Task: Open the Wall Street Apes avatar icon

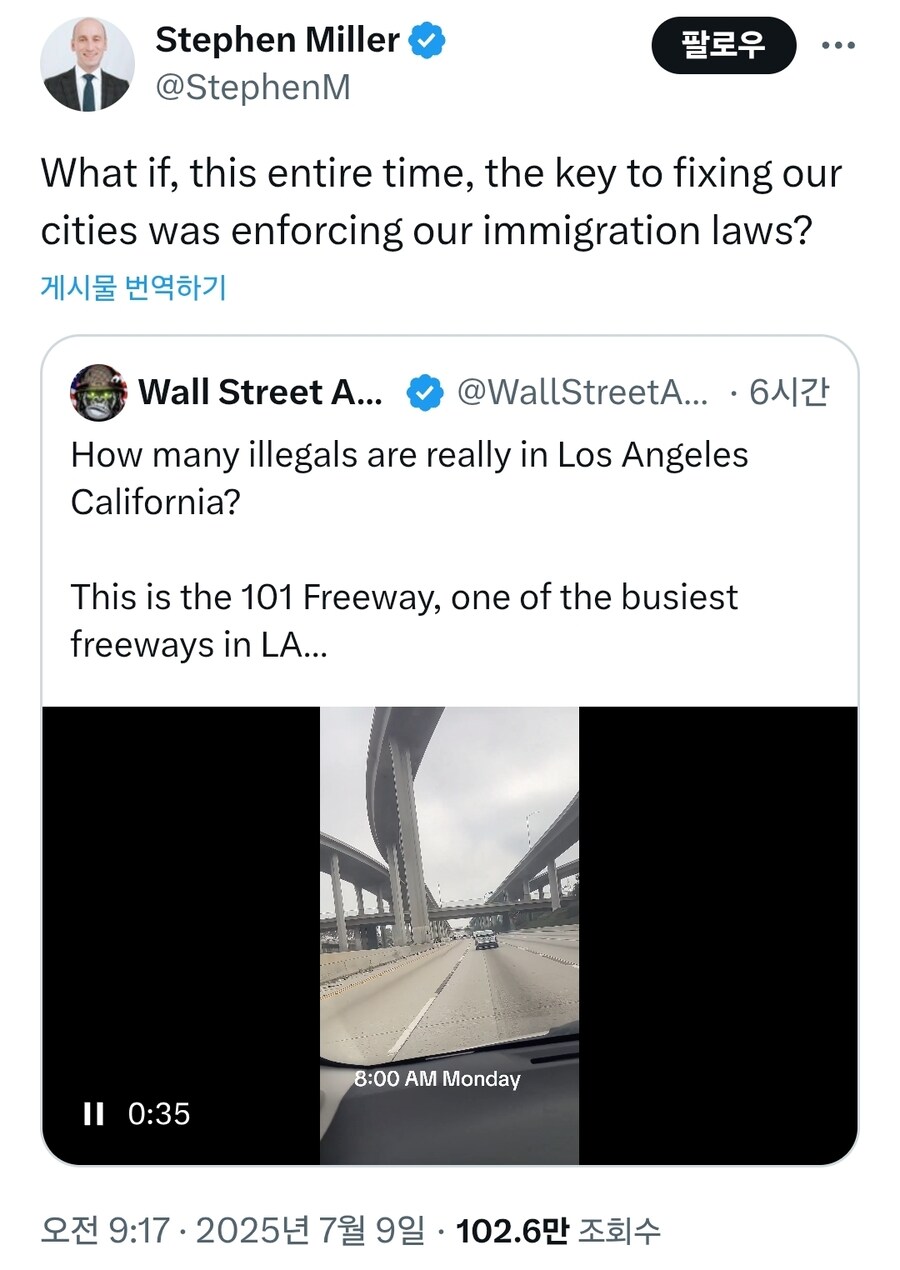Action: [x=98, y=393]
